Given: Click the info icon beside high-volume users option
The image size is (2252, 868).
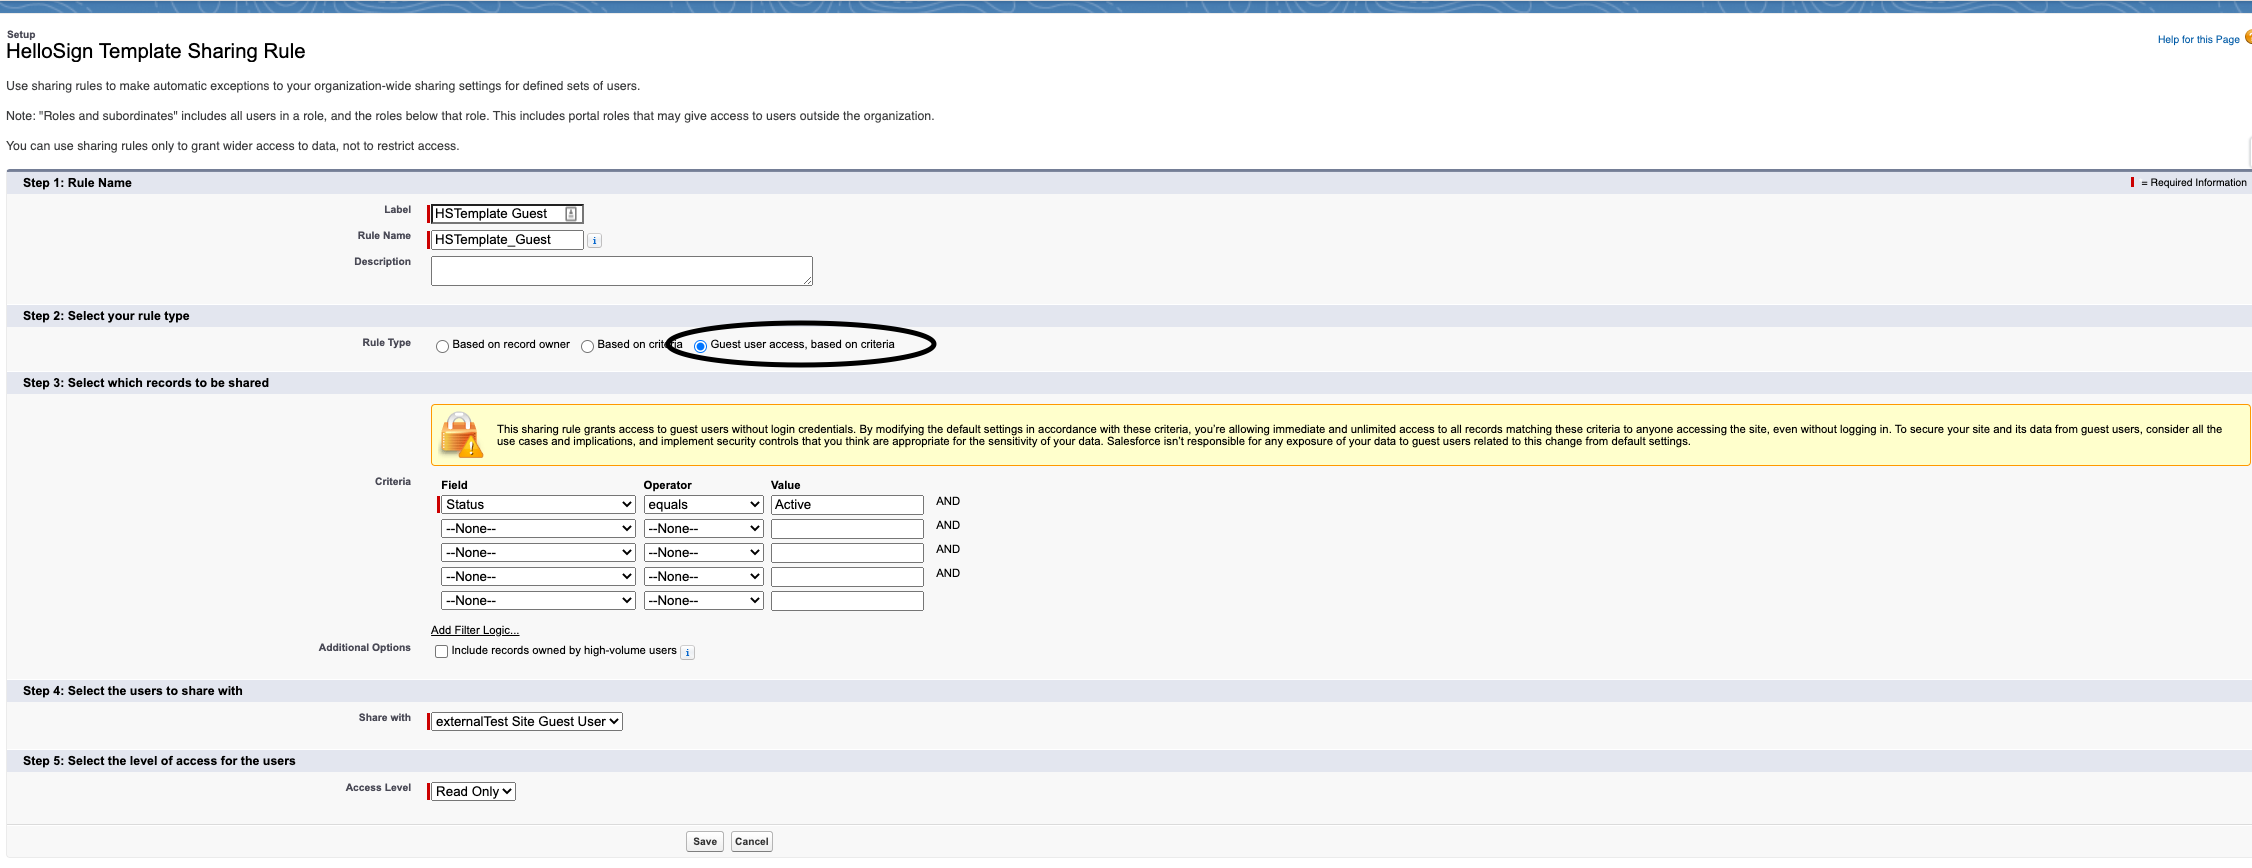Looking at the screenshot, I should [x=687, y=652].
